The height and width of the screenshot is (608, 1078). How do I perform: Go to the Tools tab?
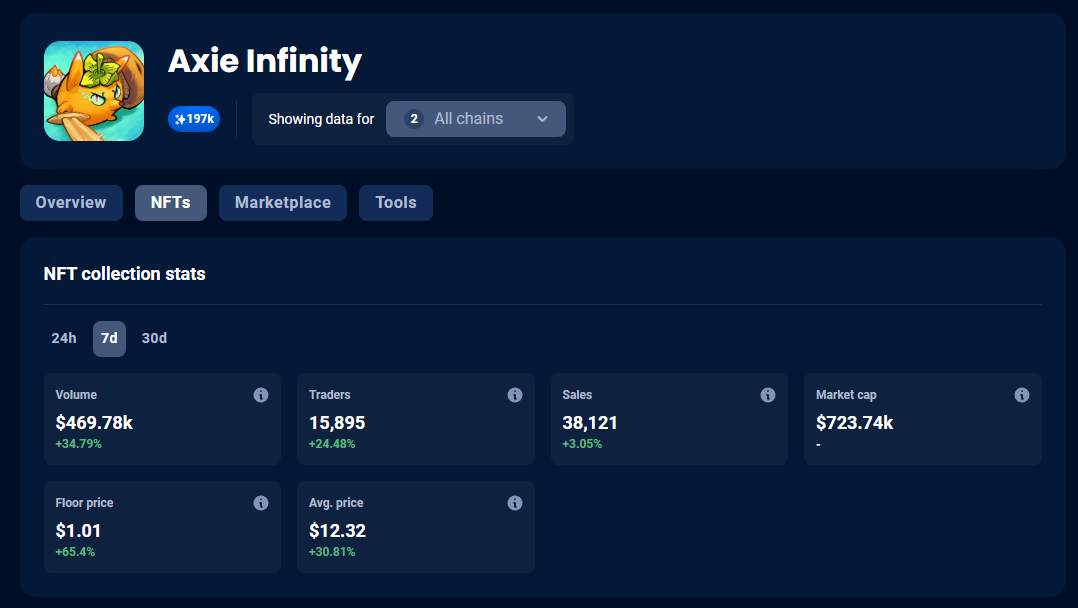click(396, 203)
